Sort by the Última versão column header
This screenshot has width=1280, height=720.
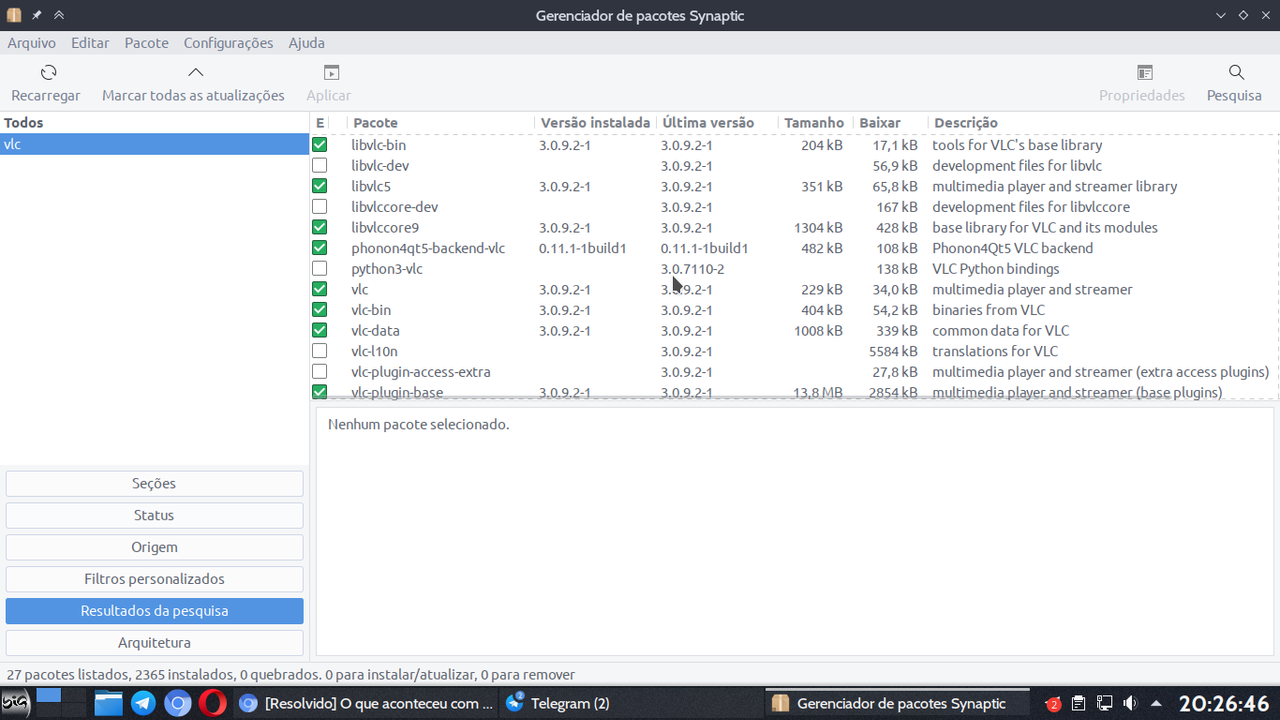pyautogui.click(x=717, y=123)
